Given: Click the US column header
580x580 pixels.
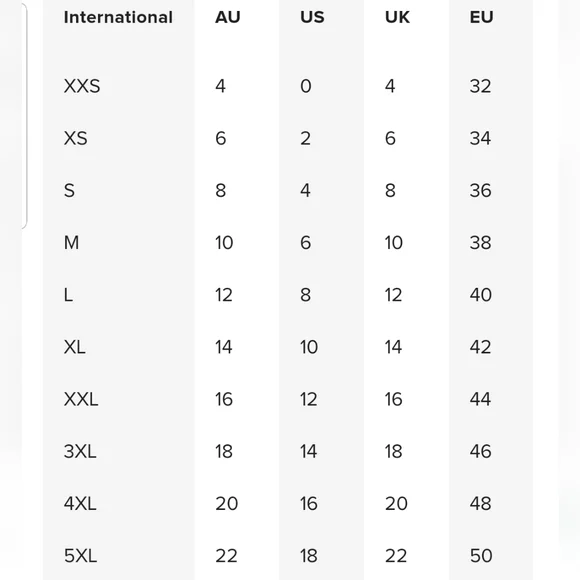Looking at the screenshot, I should point(312,17).
